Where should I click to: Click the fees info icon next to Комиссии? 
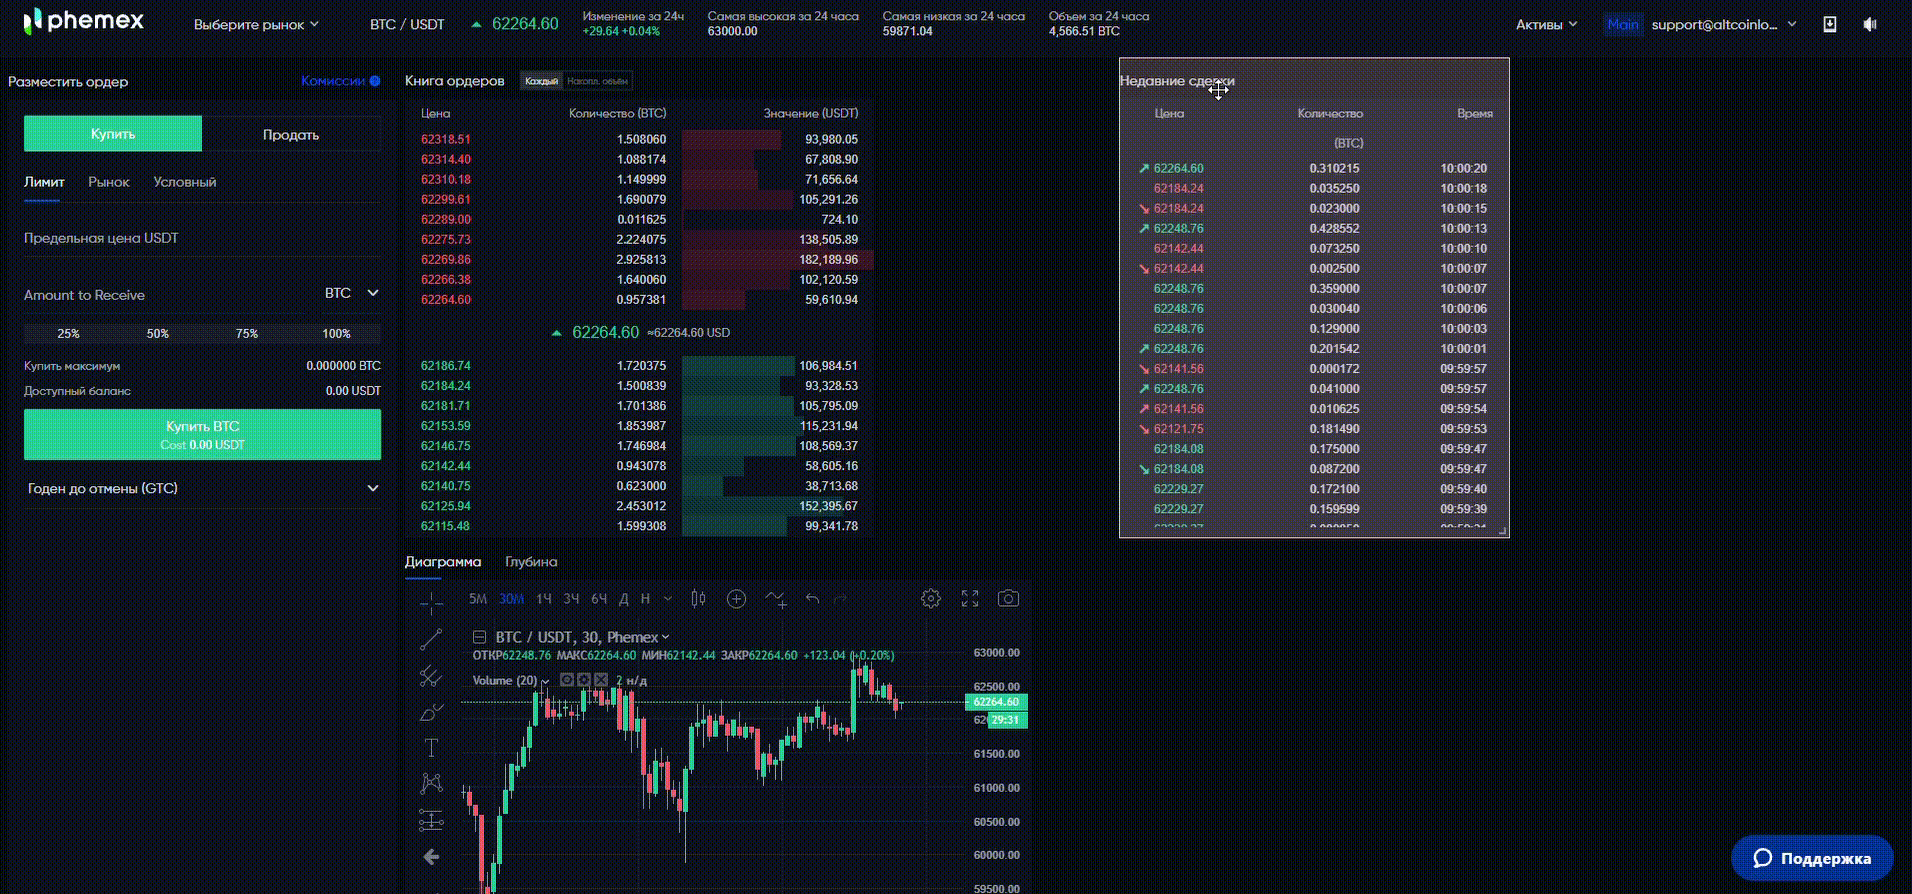click(375, 81)
